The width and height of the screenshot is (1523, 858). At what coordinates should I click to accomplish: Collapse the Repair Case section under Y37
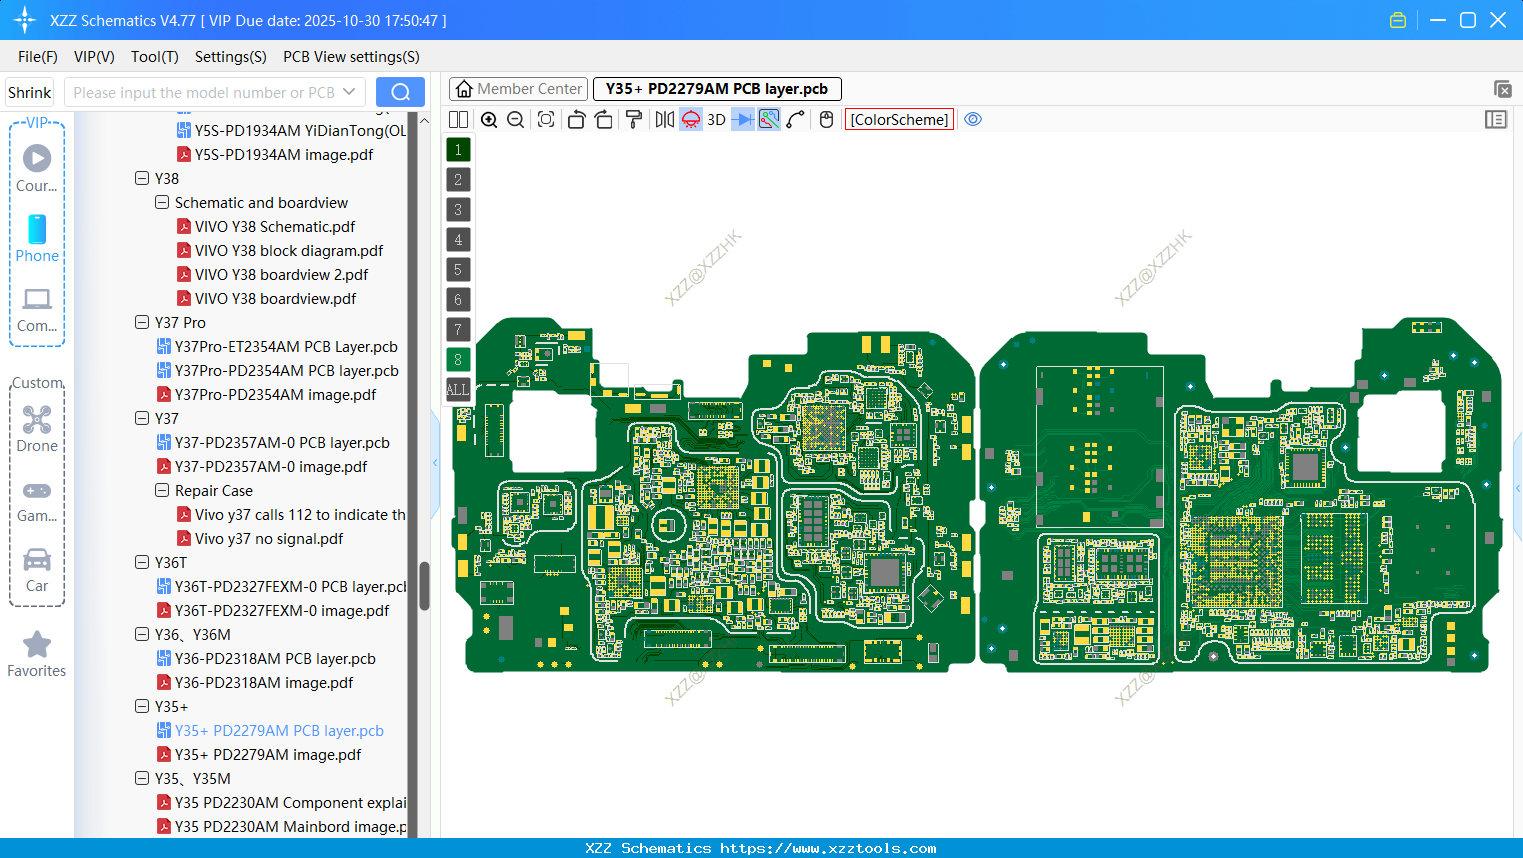162,490
